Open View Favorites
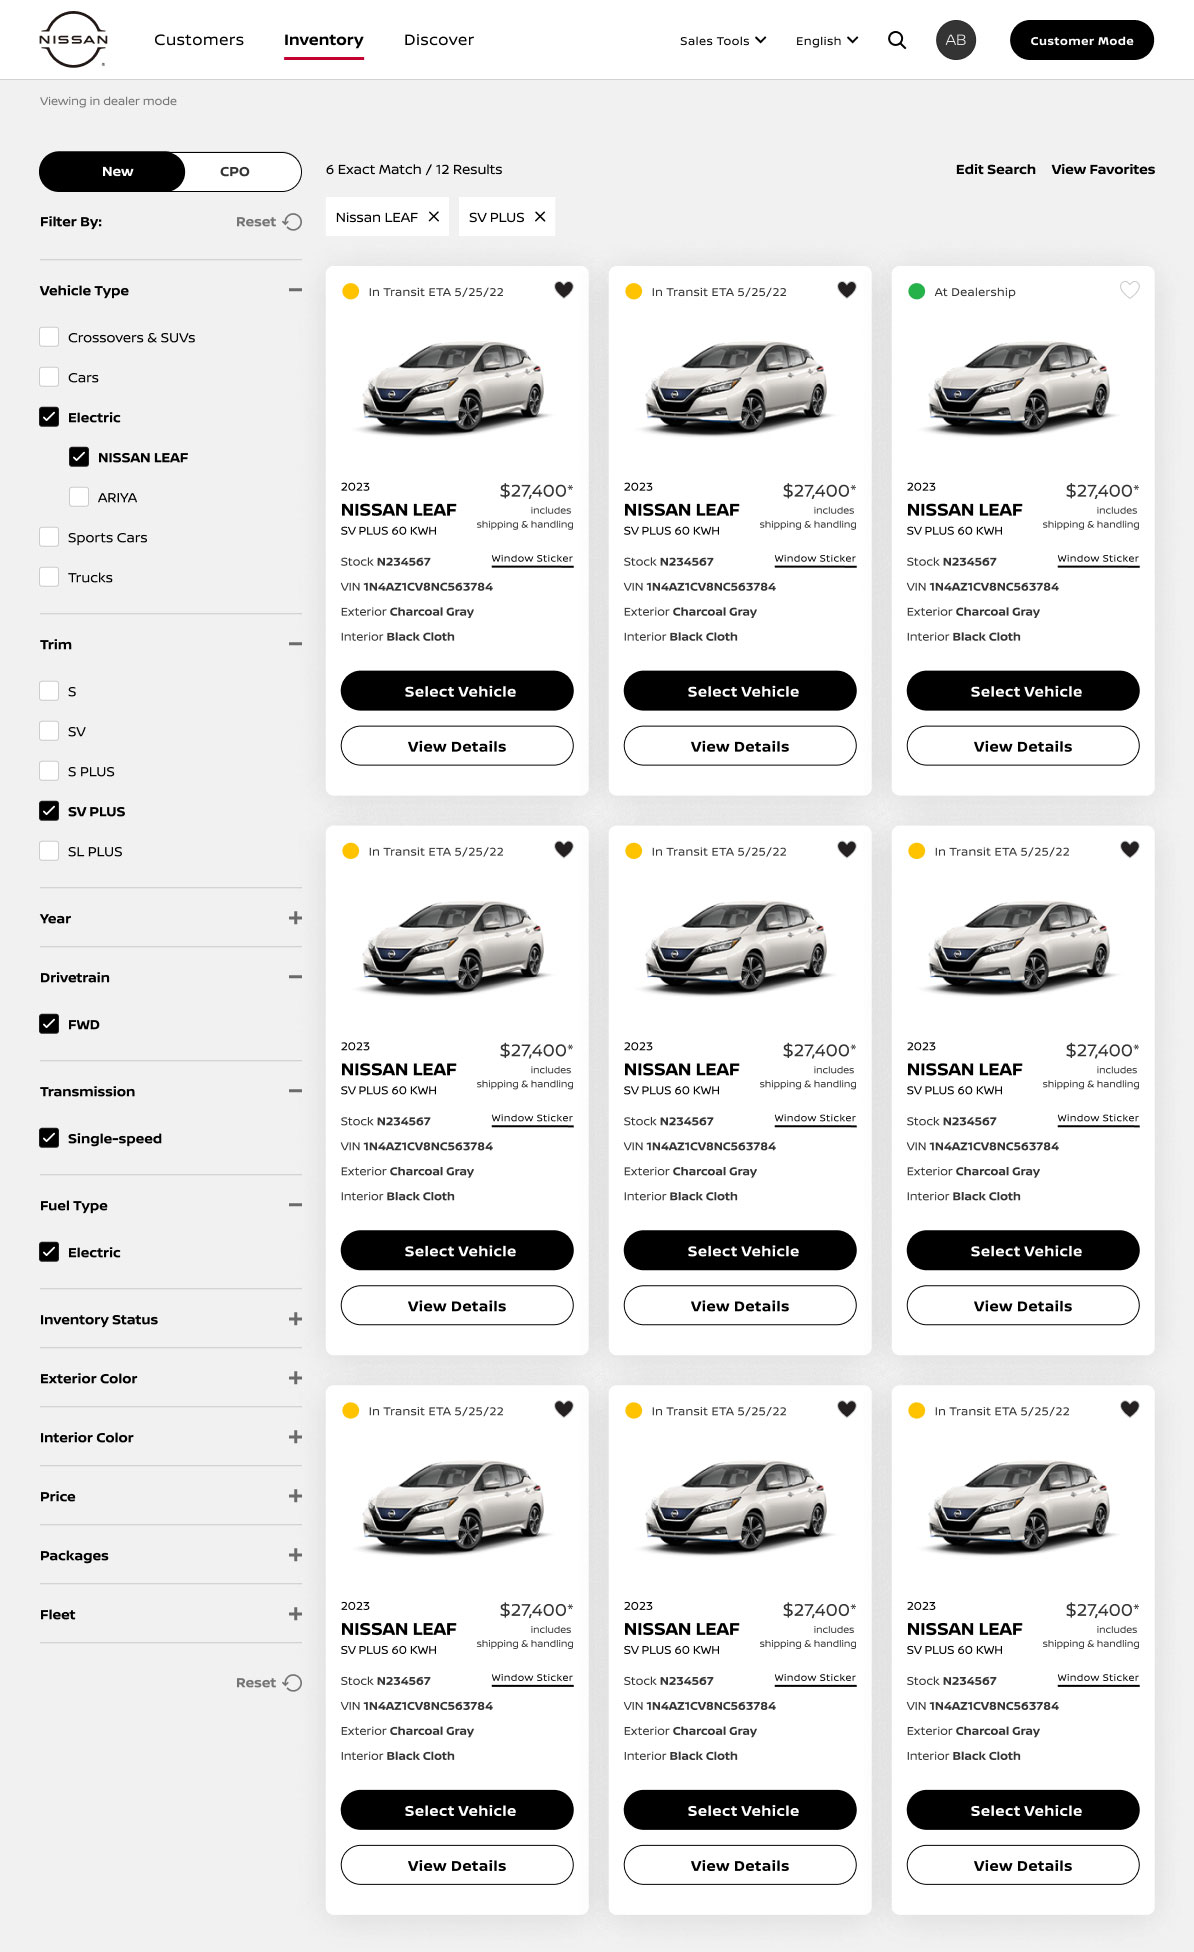Viewport: 1194px width, 1952px height. coord(1103,170)
